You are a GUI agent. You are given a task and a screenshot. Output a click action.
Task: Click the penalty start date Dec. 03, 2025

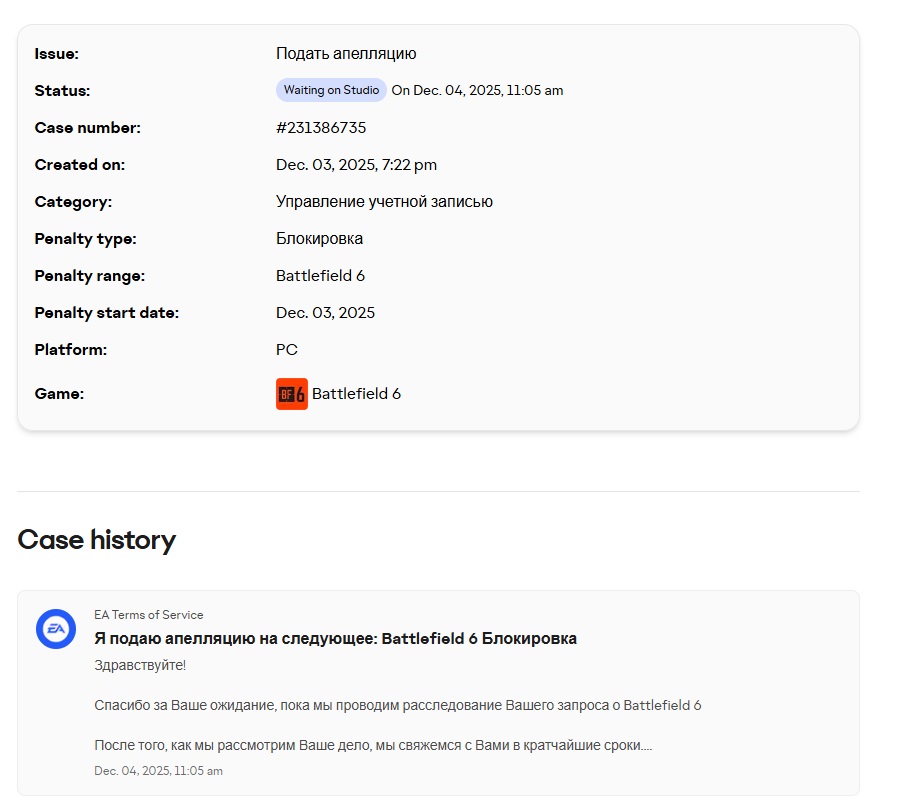(325, 313)
